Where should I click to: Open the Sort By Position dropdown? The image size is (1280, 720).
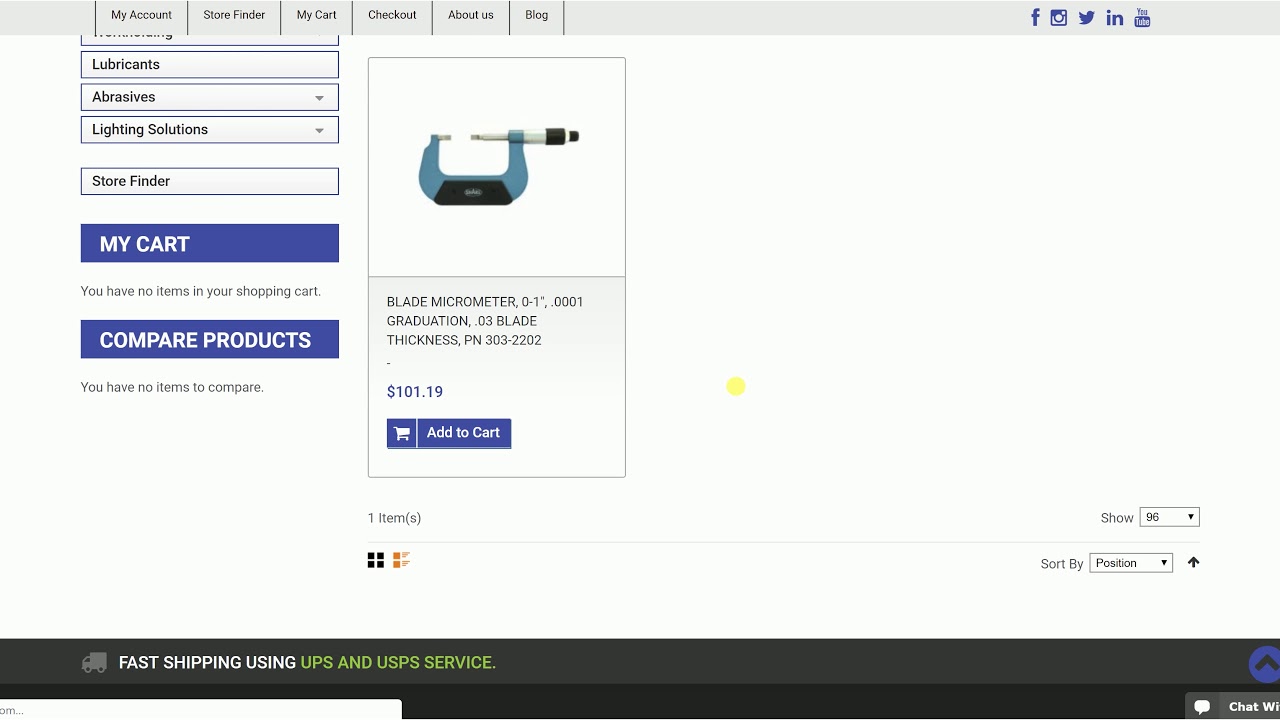[x=1131, y=563]
